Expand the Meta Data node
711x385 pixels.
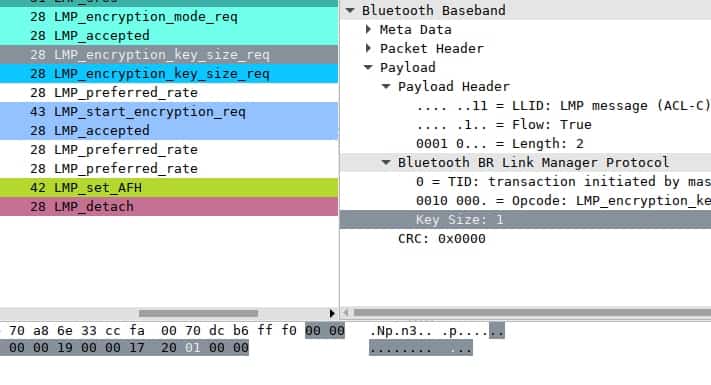click(368, 29)
